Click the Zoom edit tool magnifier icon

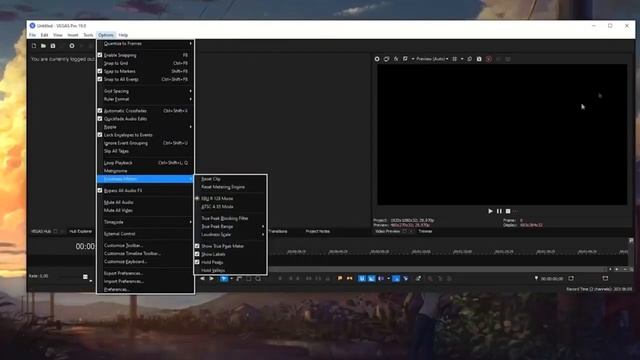(258, 278)
